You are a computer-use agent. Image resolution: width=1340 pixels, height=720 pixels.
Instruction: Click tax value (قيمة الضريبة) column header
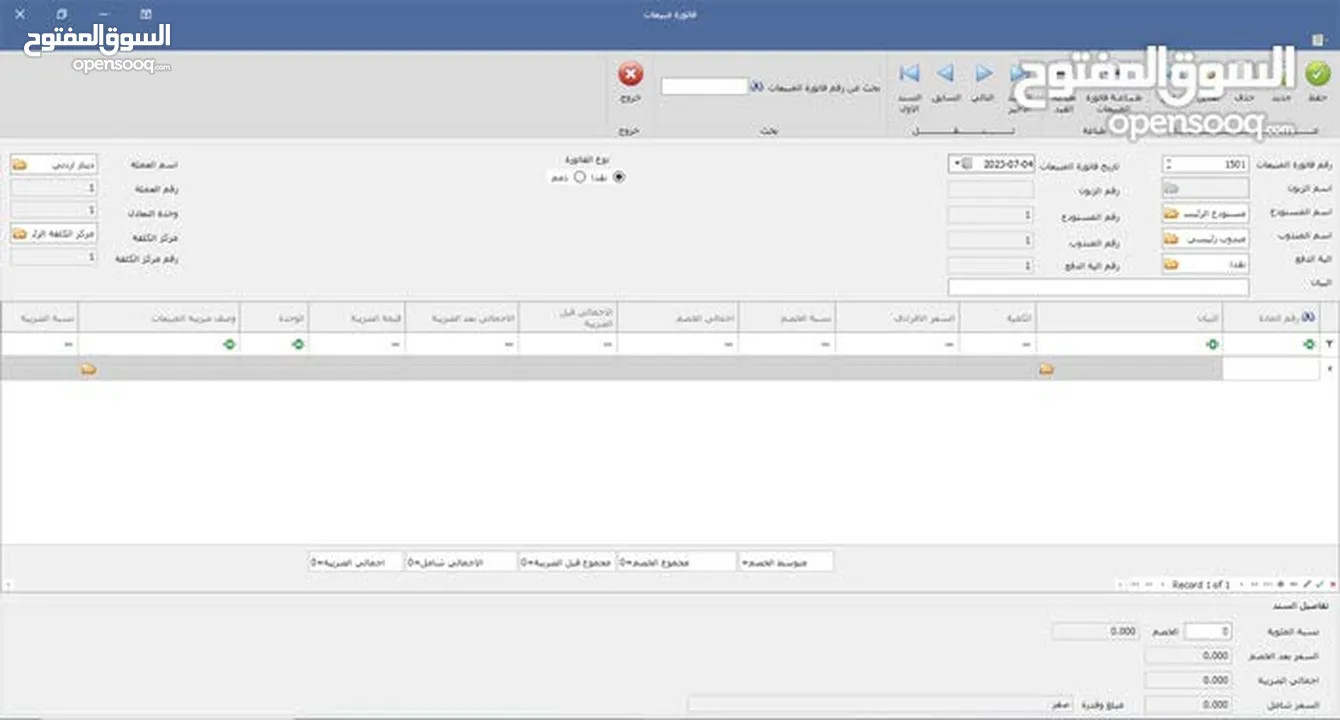pos(357,317)
